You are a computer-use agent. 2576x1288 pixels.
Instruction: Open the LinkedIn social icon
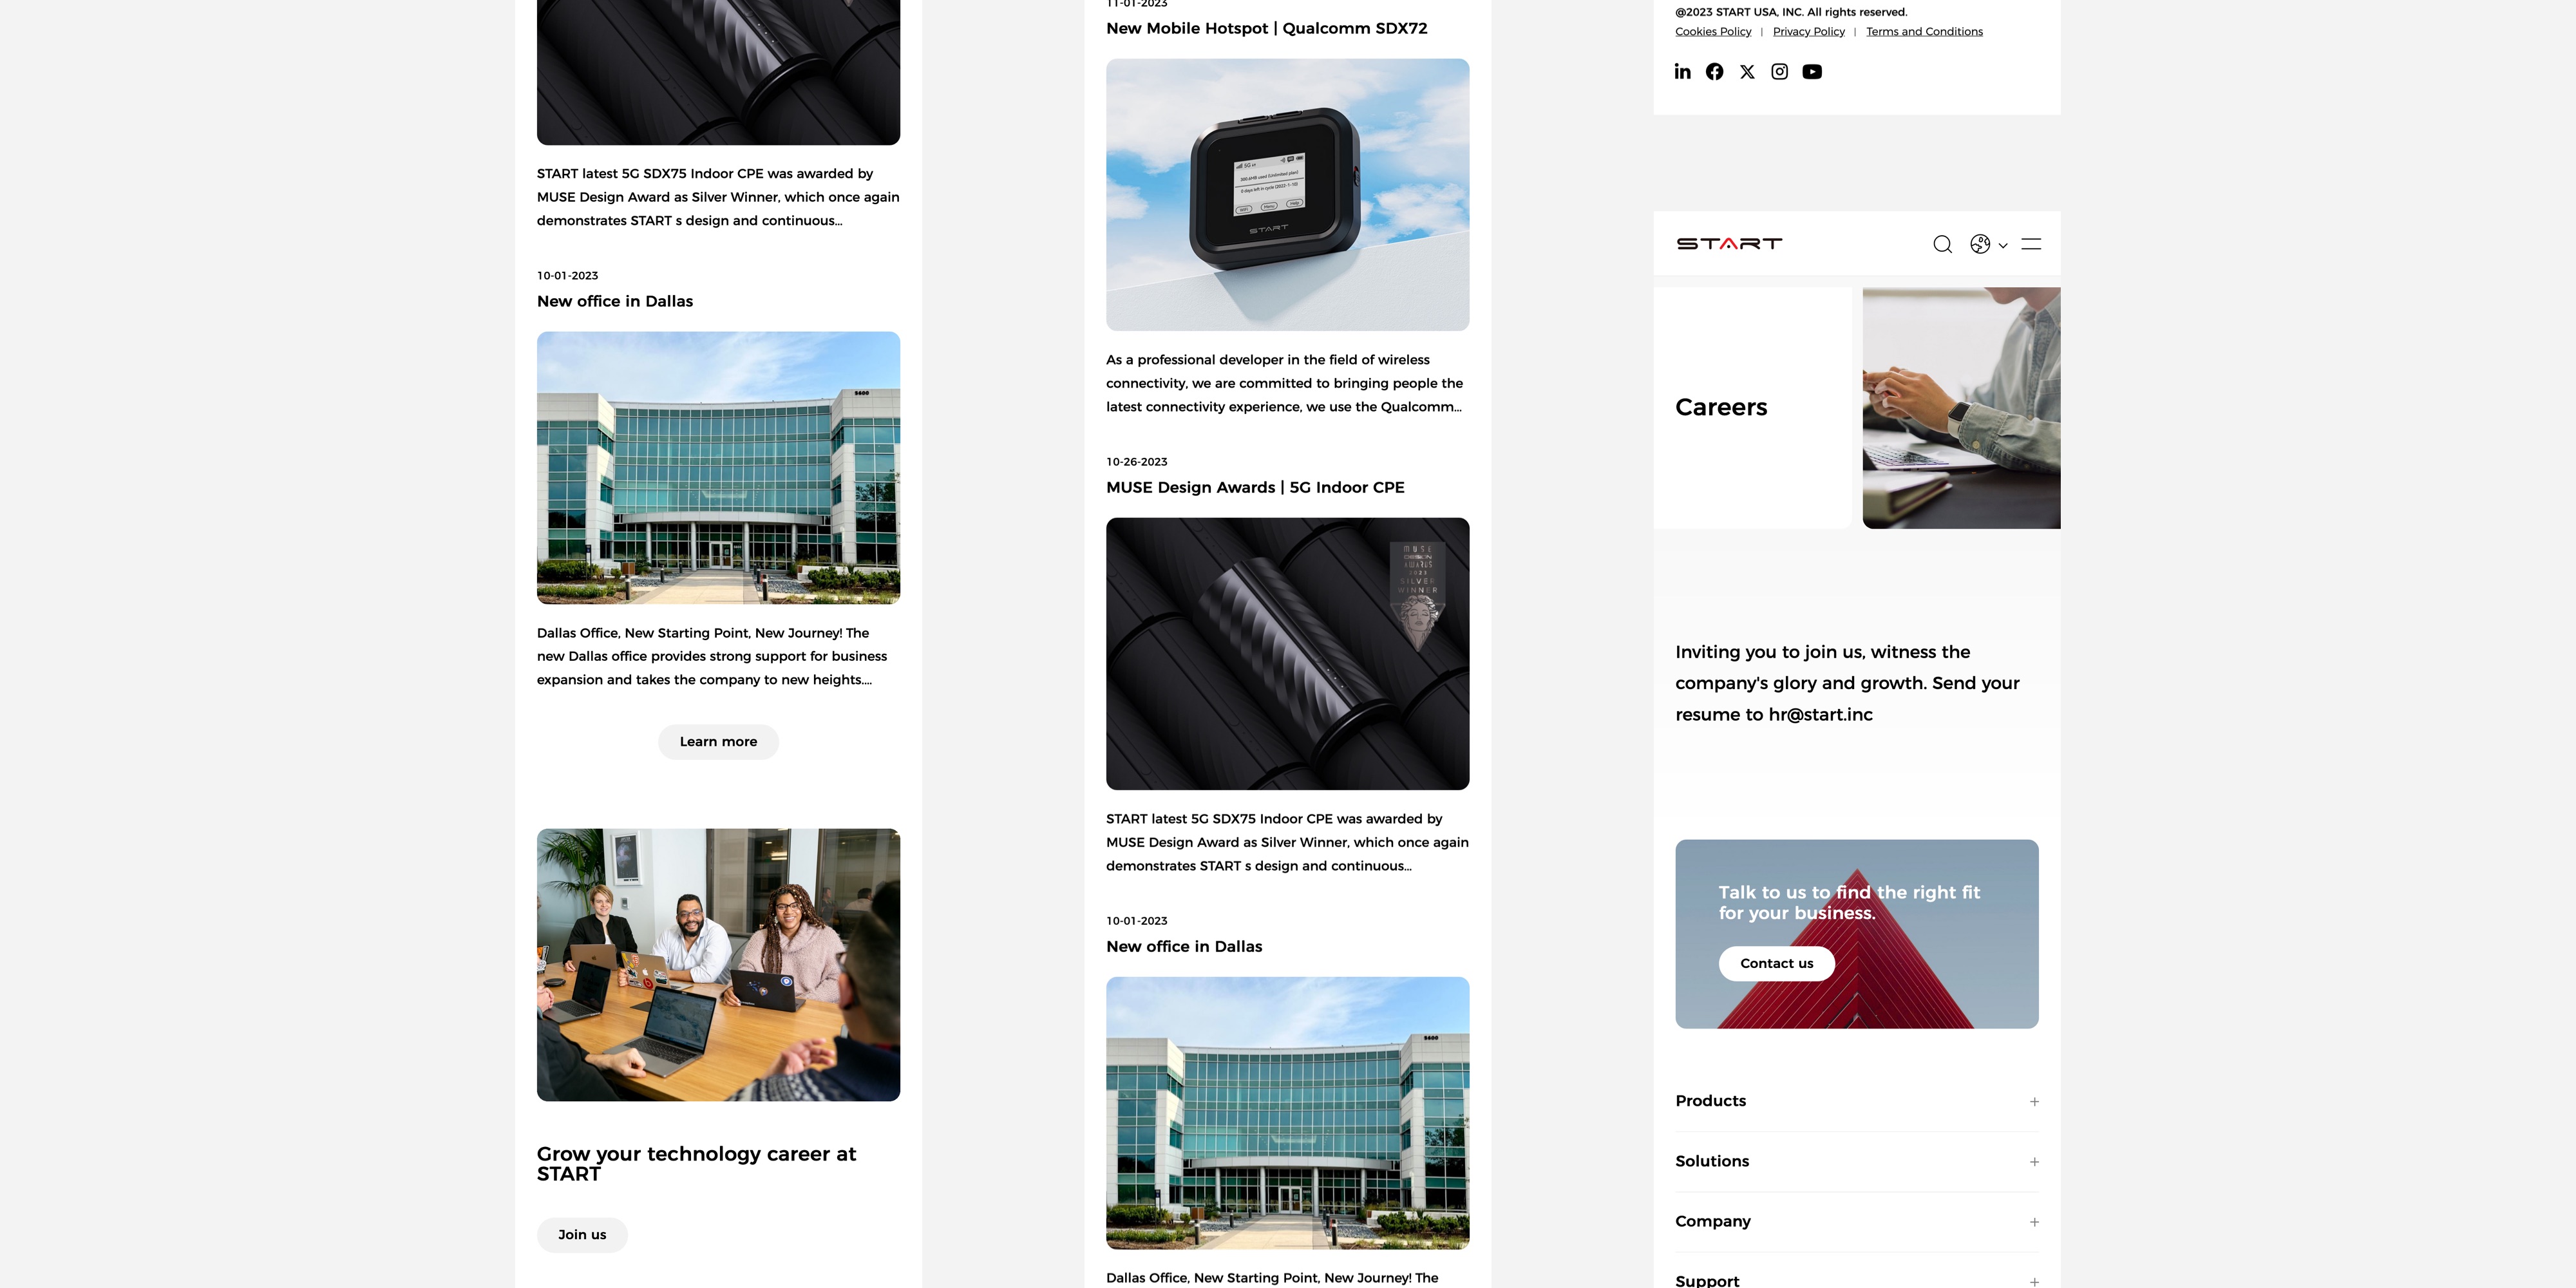(1683, 71)
